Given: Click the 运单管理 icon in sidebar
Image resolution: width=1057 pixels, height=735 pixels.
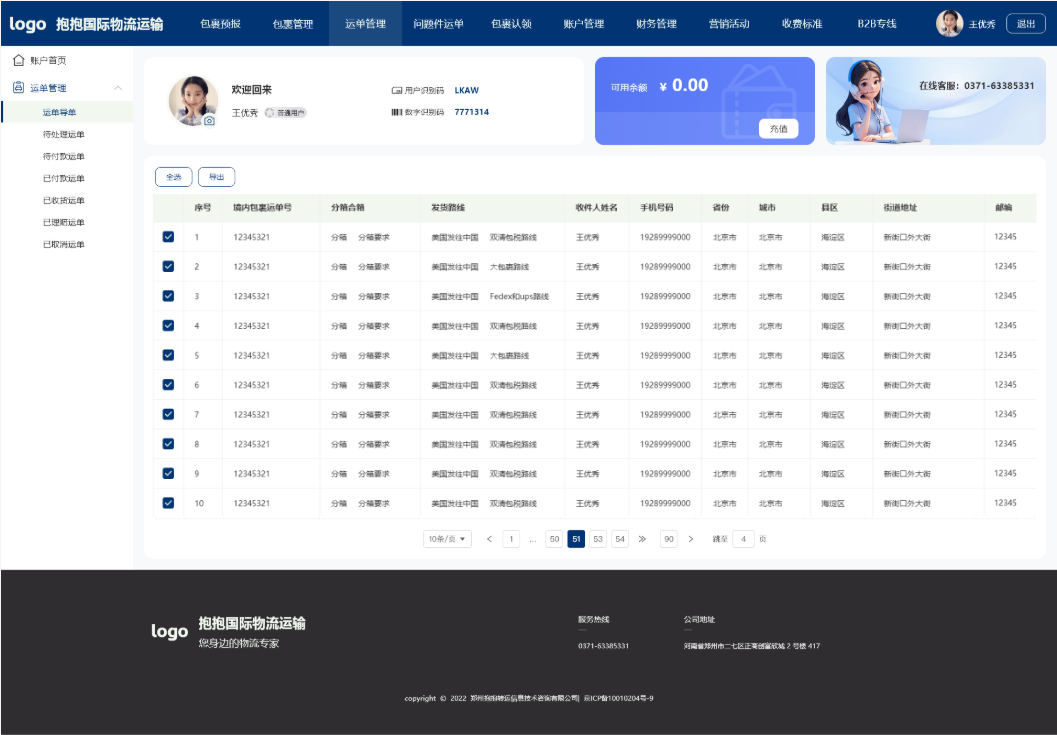Looking at the screenshot, I should (x=18, y=88).
